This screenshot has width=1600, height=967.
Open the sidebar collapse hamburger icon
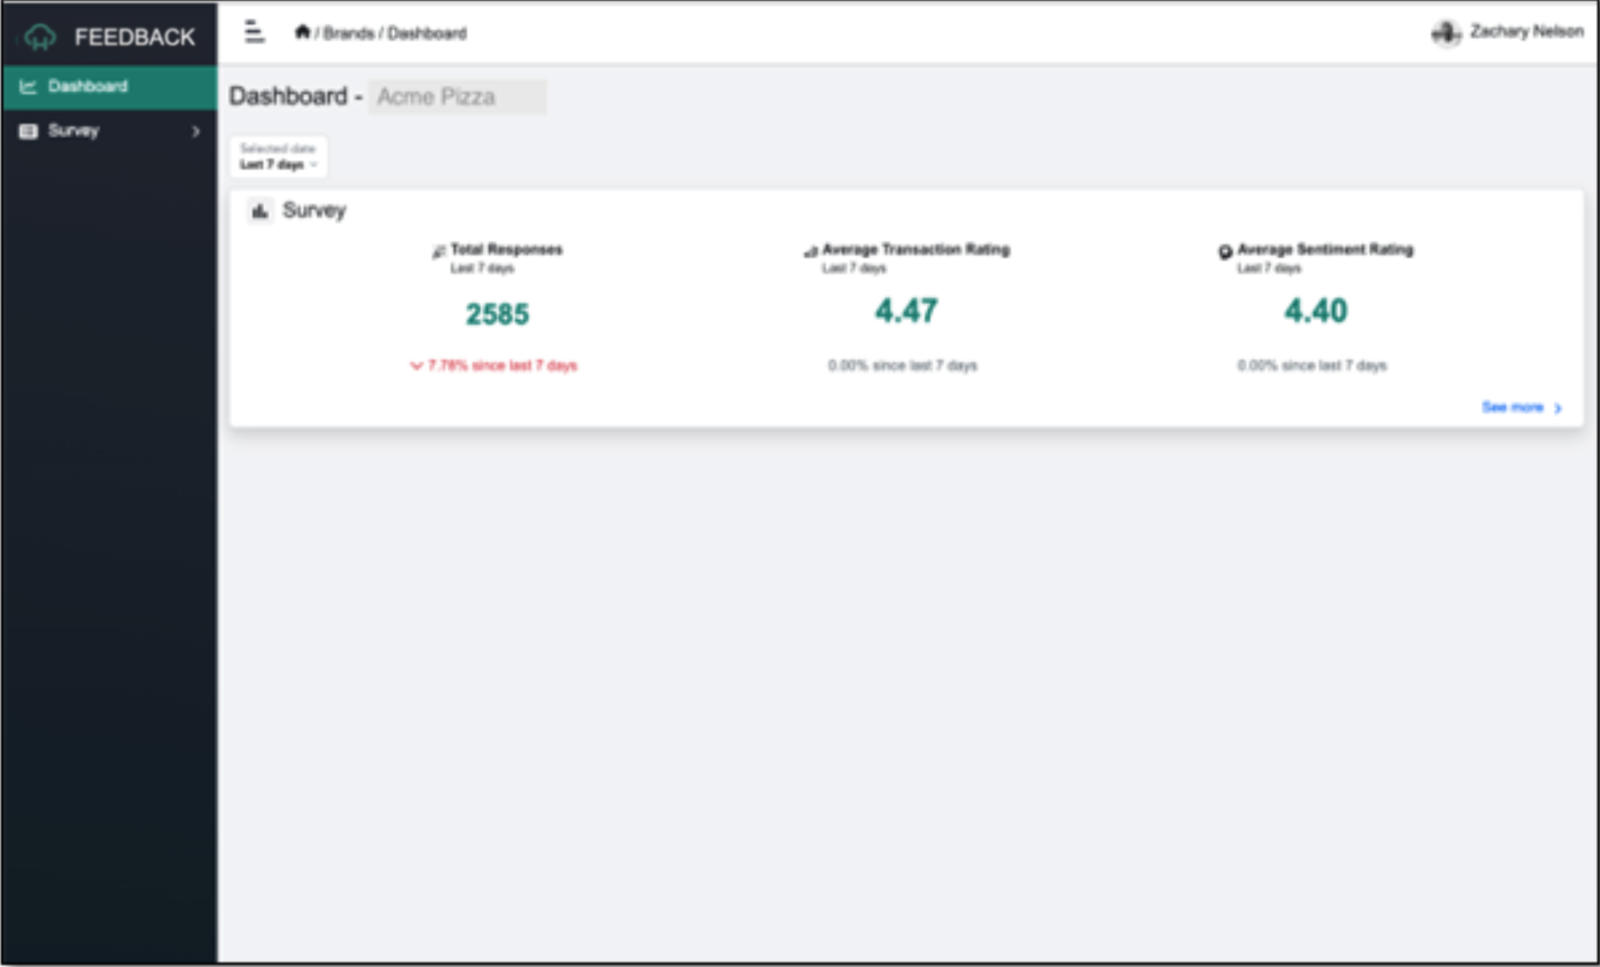(255, 31)
